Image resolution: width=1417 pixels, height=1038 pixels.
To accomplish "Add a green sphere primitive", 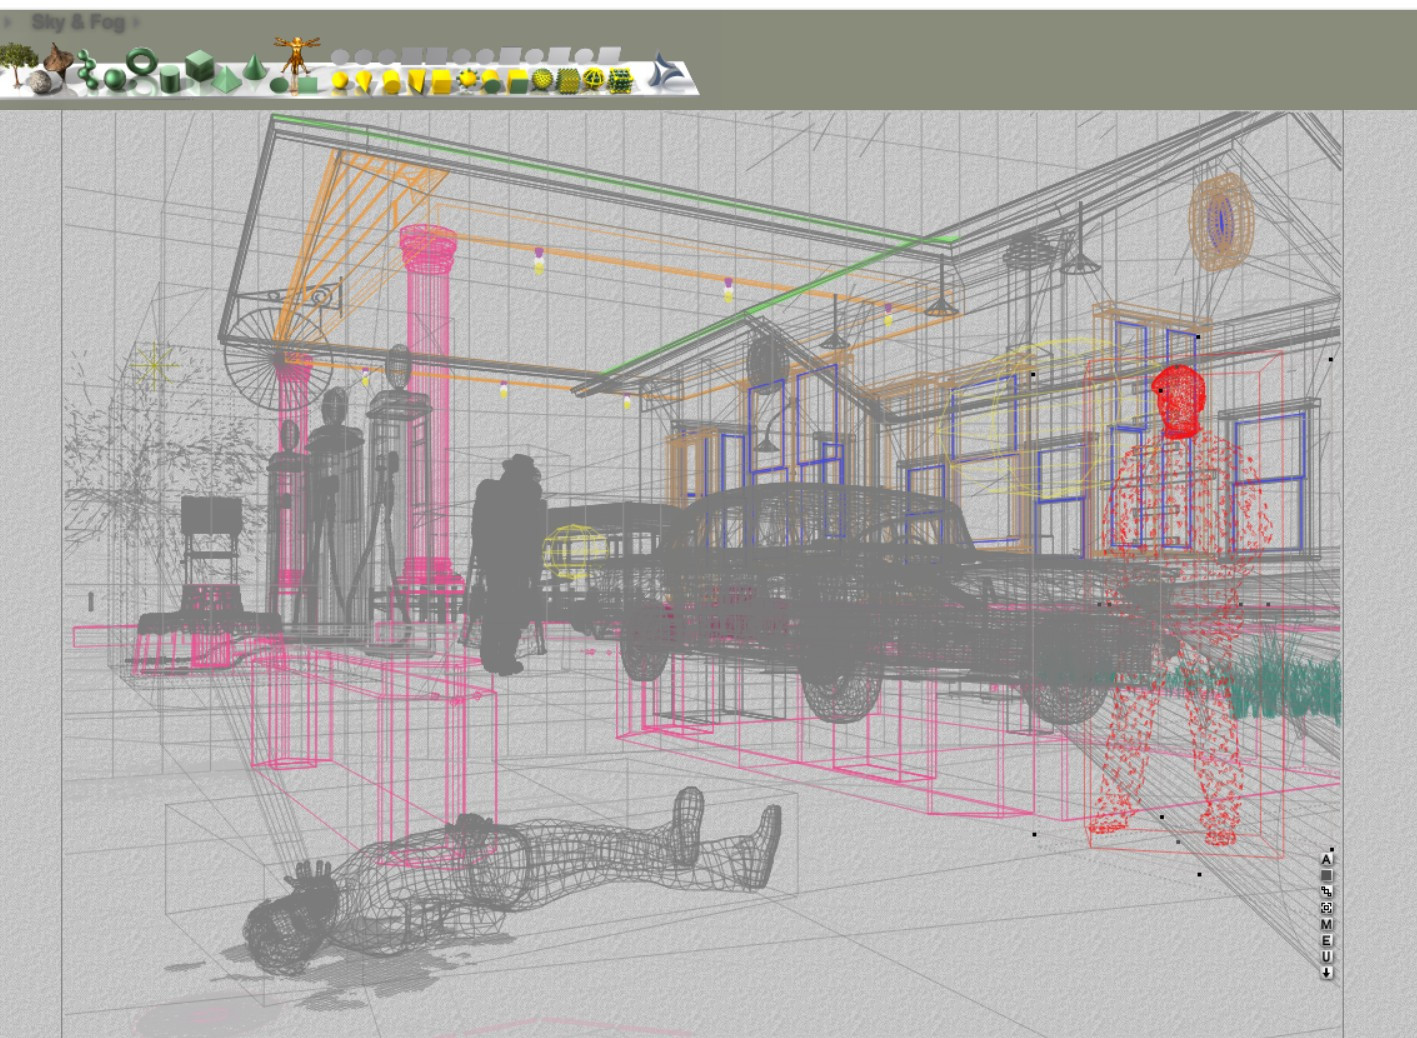I will click(115, 79).
